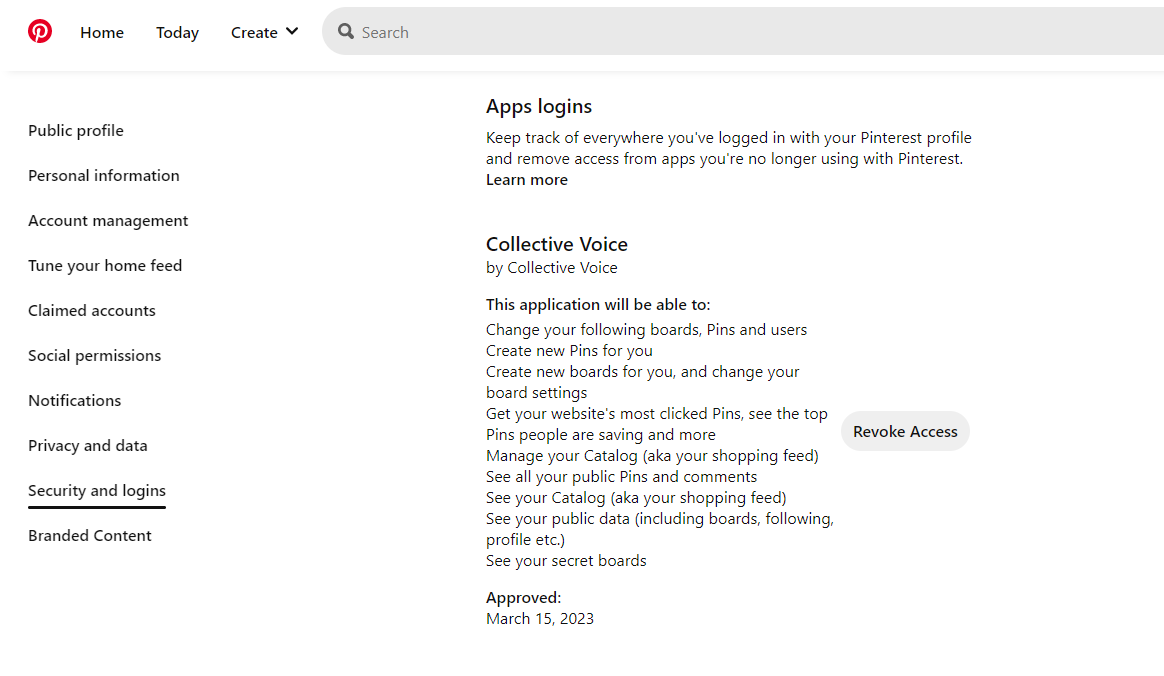Open Claimed accounts settings
Viewport: 1164px width, 676px height.
pos(92,311)
